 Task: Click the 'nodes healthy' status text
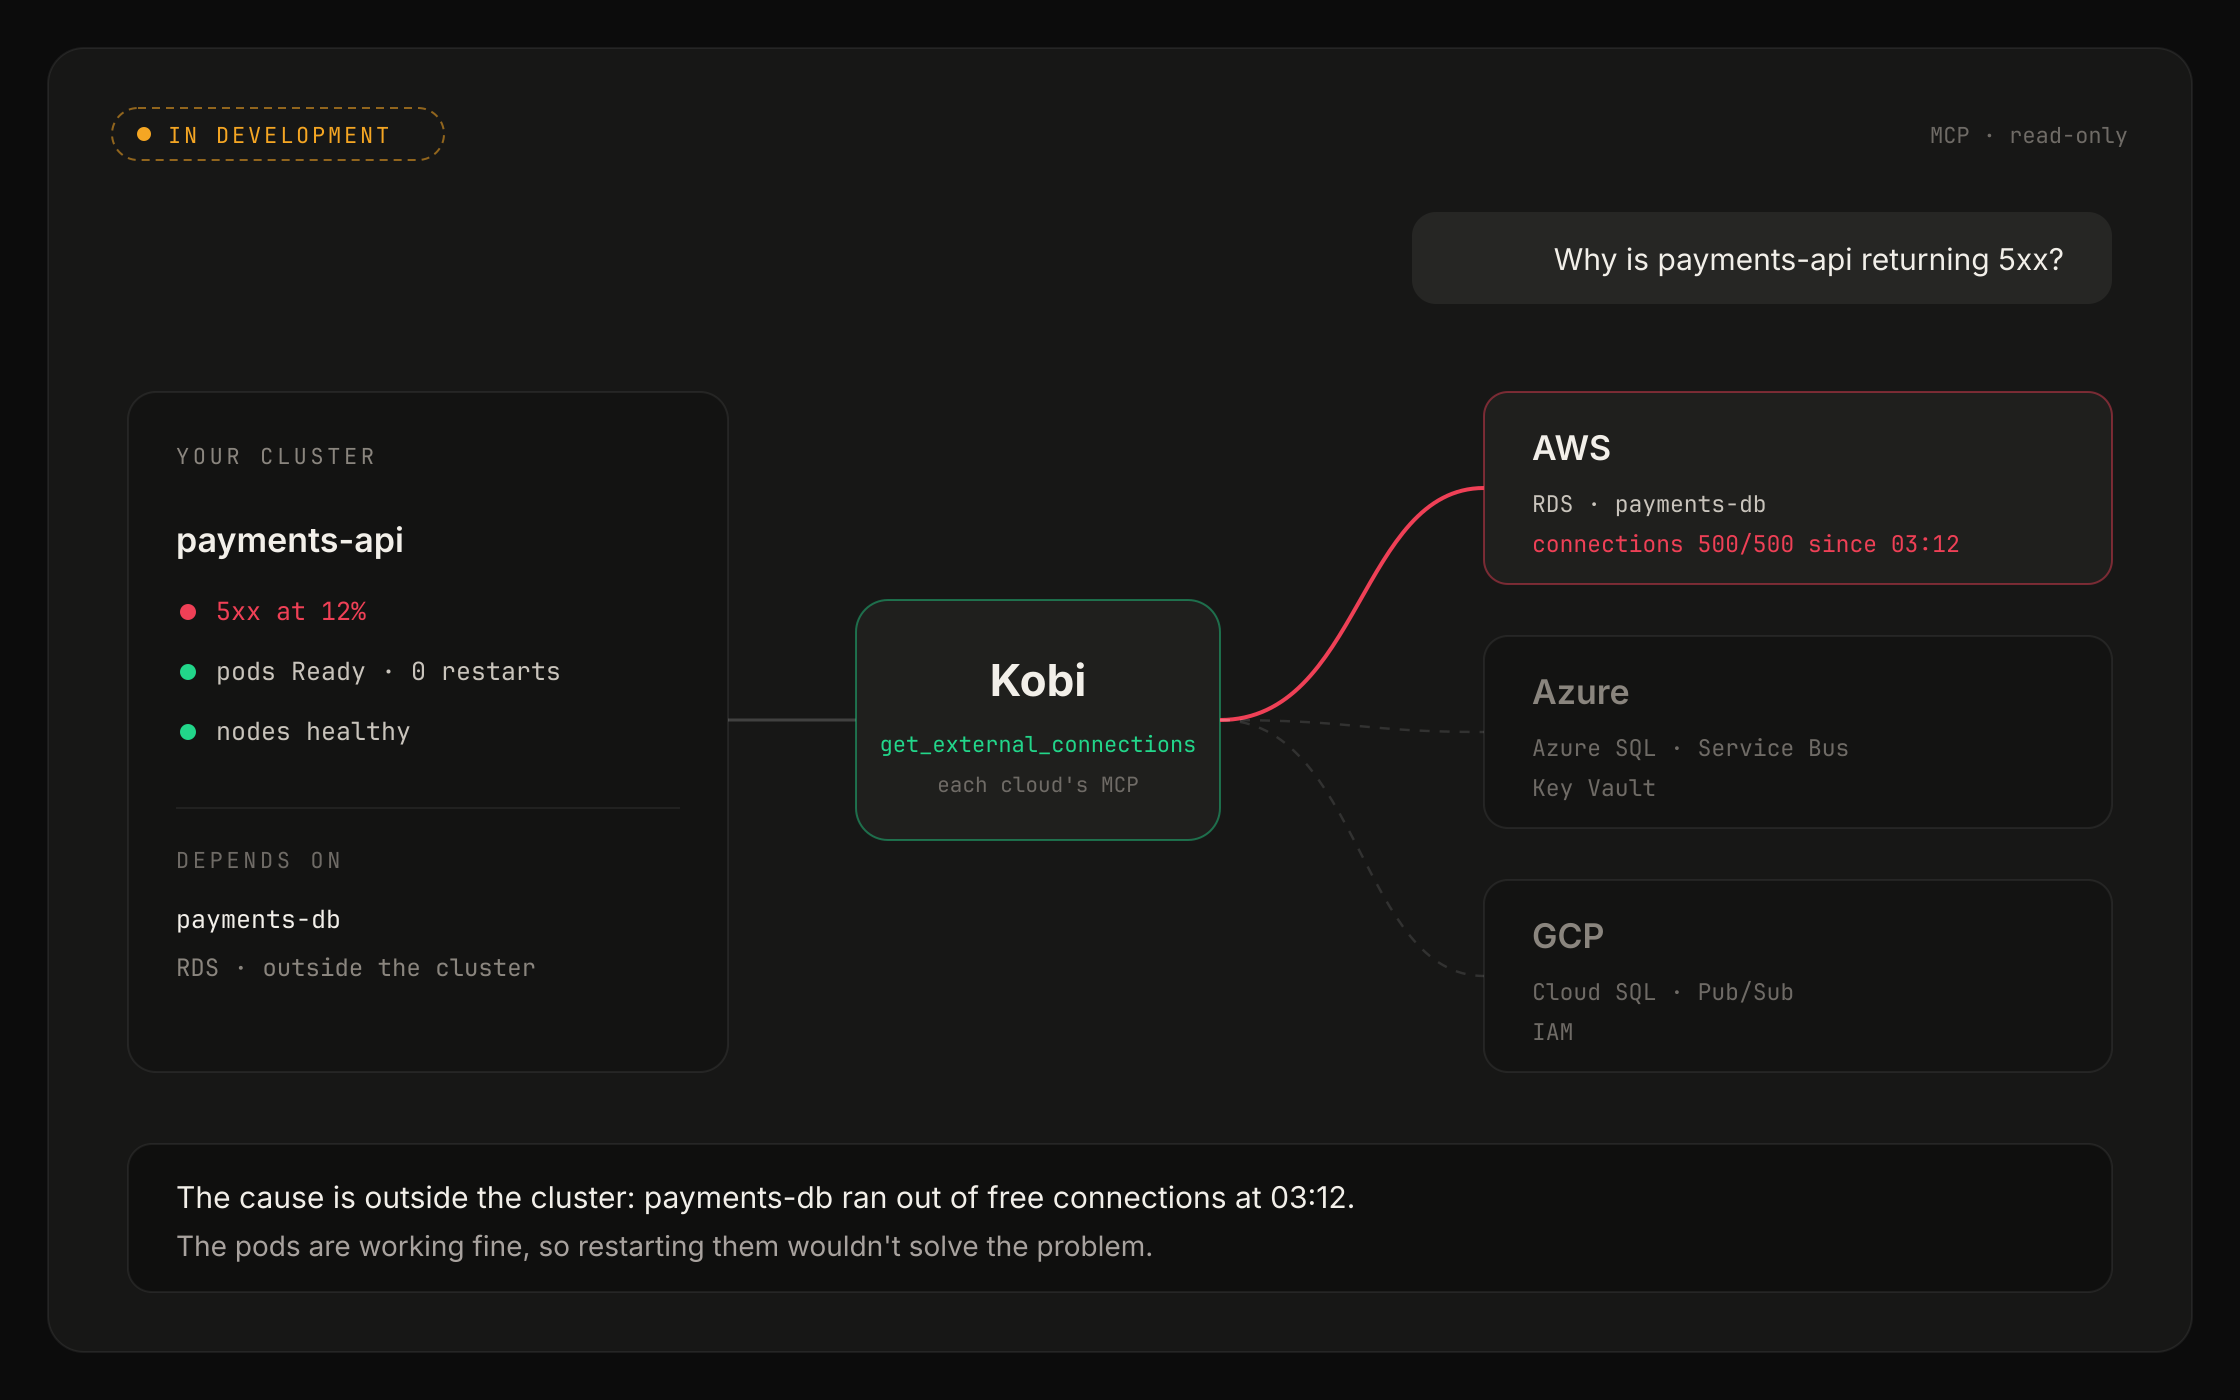coord(313,732)
